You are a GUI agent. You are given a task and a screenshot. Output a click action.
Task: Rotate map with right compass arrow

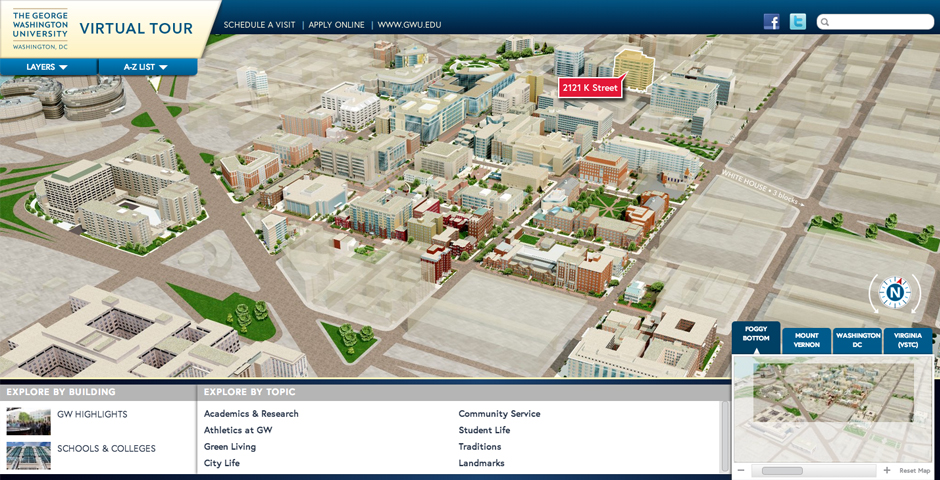point(916,295)
